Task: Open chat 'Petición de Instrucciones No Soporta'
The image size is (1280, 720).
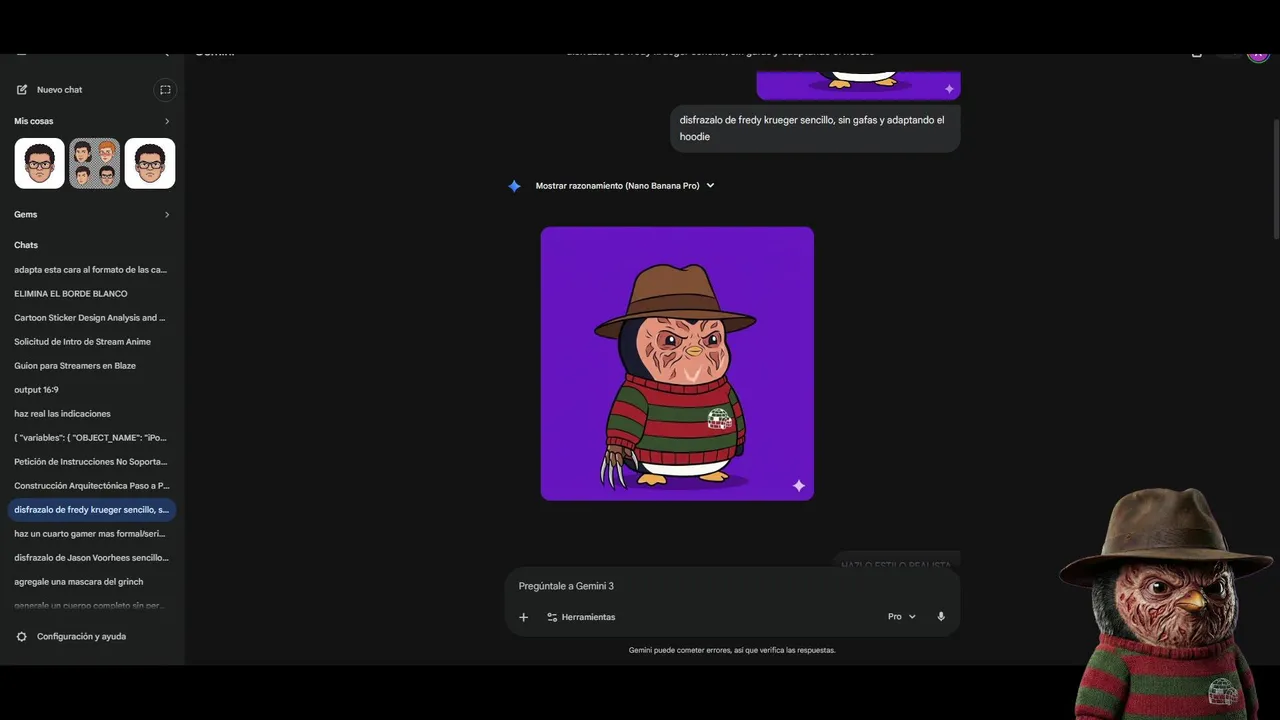Action: pos(91,462)
